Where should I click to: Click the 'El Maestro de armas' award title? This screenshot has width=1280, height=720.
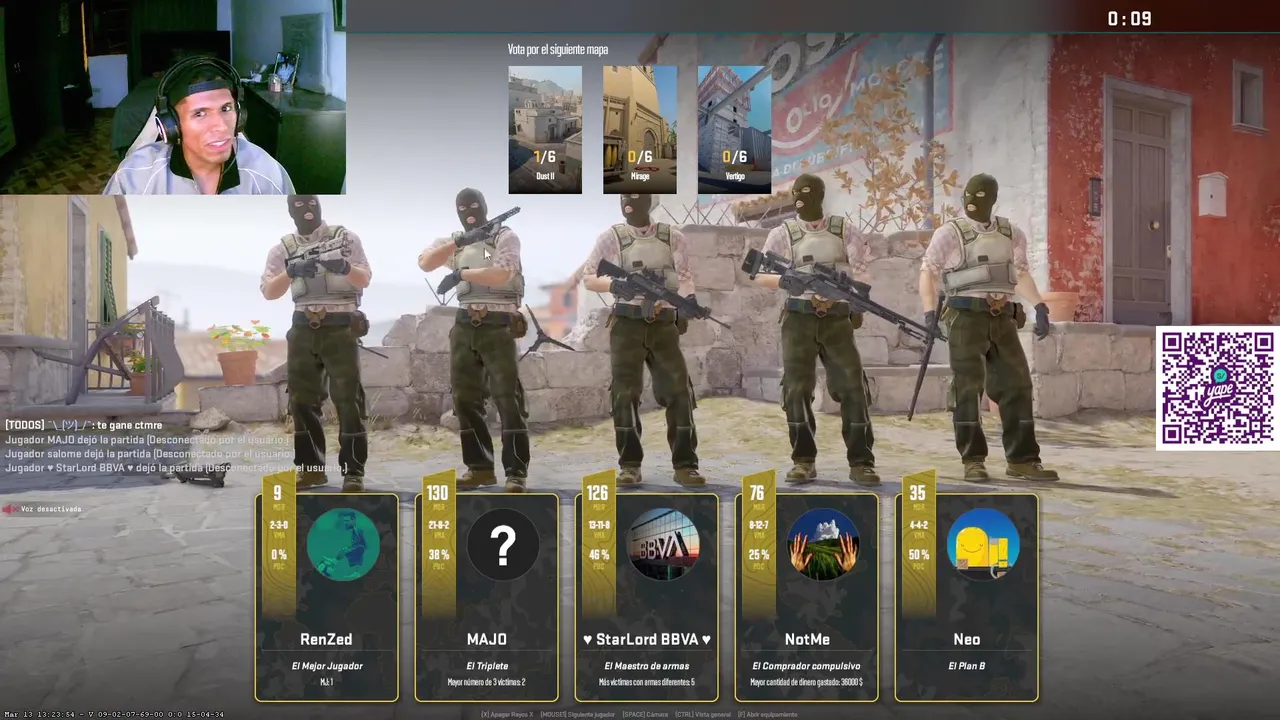(647, 666)
